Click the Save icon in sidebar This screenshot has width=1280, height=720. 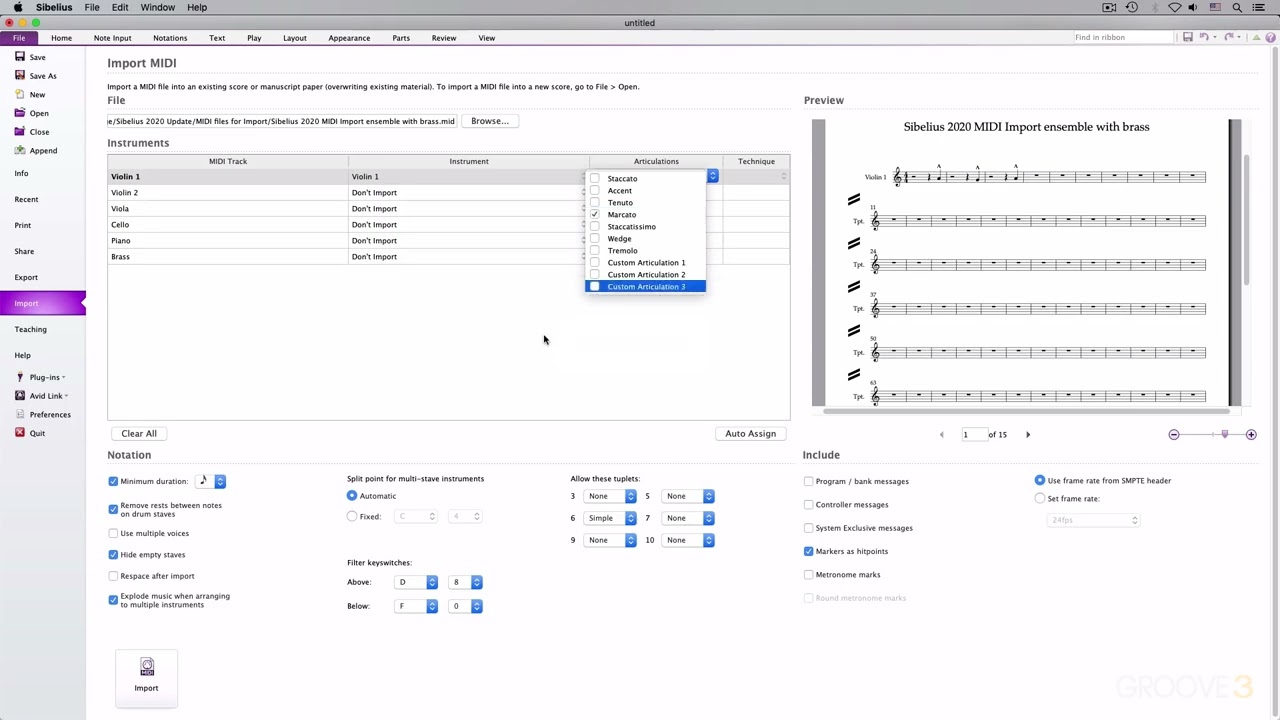tap(20, 57)
